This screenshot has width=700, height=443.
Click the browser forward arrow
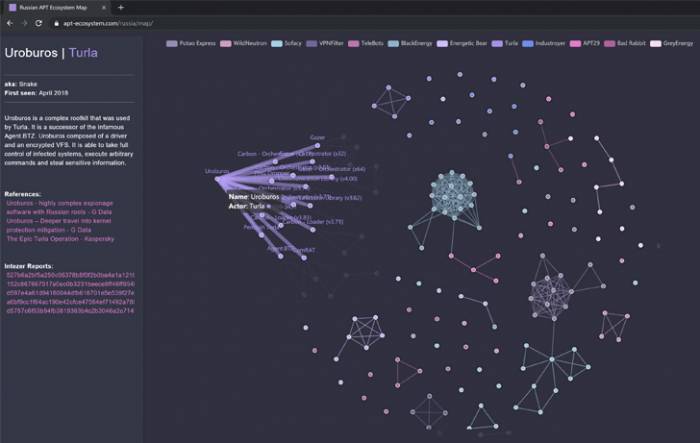pyautogui.click(x=24, y=22)
